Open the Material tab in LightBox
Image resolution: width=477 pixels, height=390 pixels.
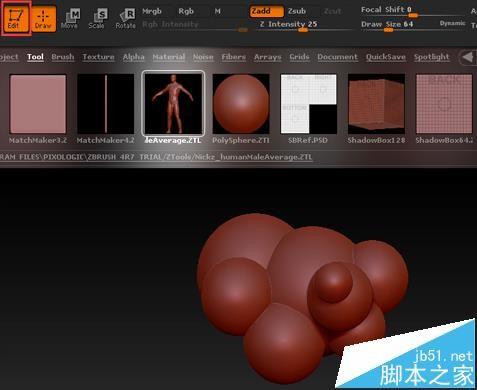pos(169,57)
